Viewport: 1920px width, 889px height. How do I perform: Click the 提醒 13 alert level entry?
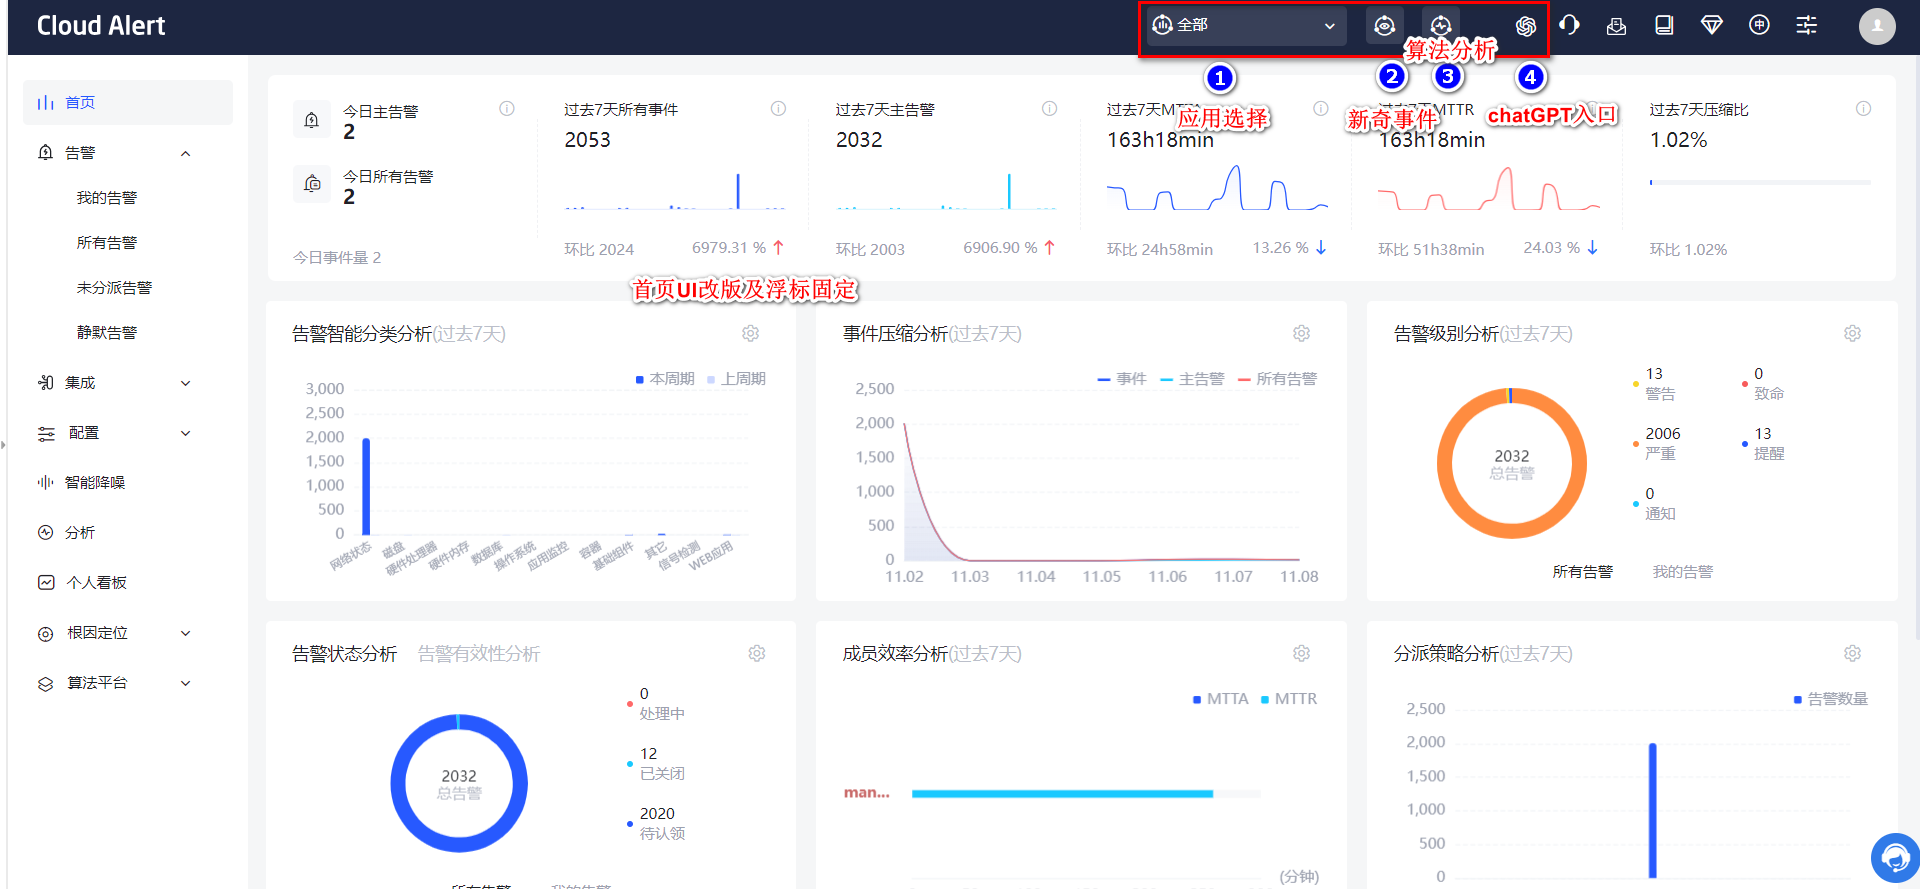tap(1764, 443)
